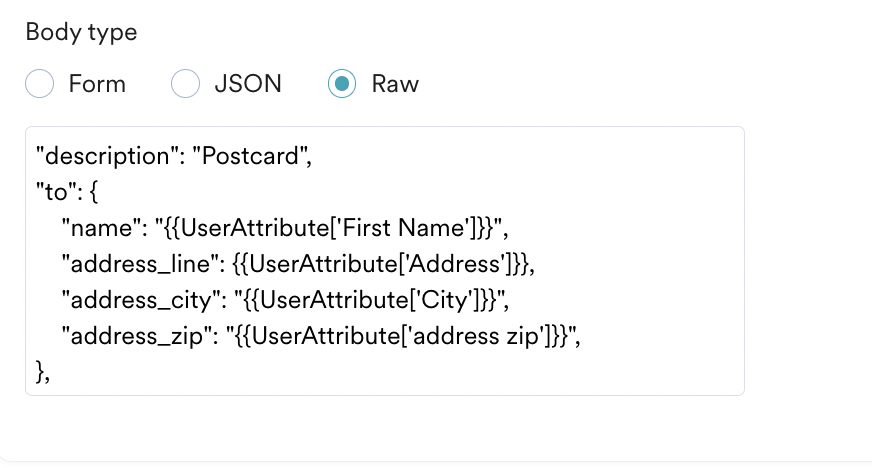This screenshot has height=468, width=872.
Task: Click the "address_line" Address attribute line
Action: [298, 264]
